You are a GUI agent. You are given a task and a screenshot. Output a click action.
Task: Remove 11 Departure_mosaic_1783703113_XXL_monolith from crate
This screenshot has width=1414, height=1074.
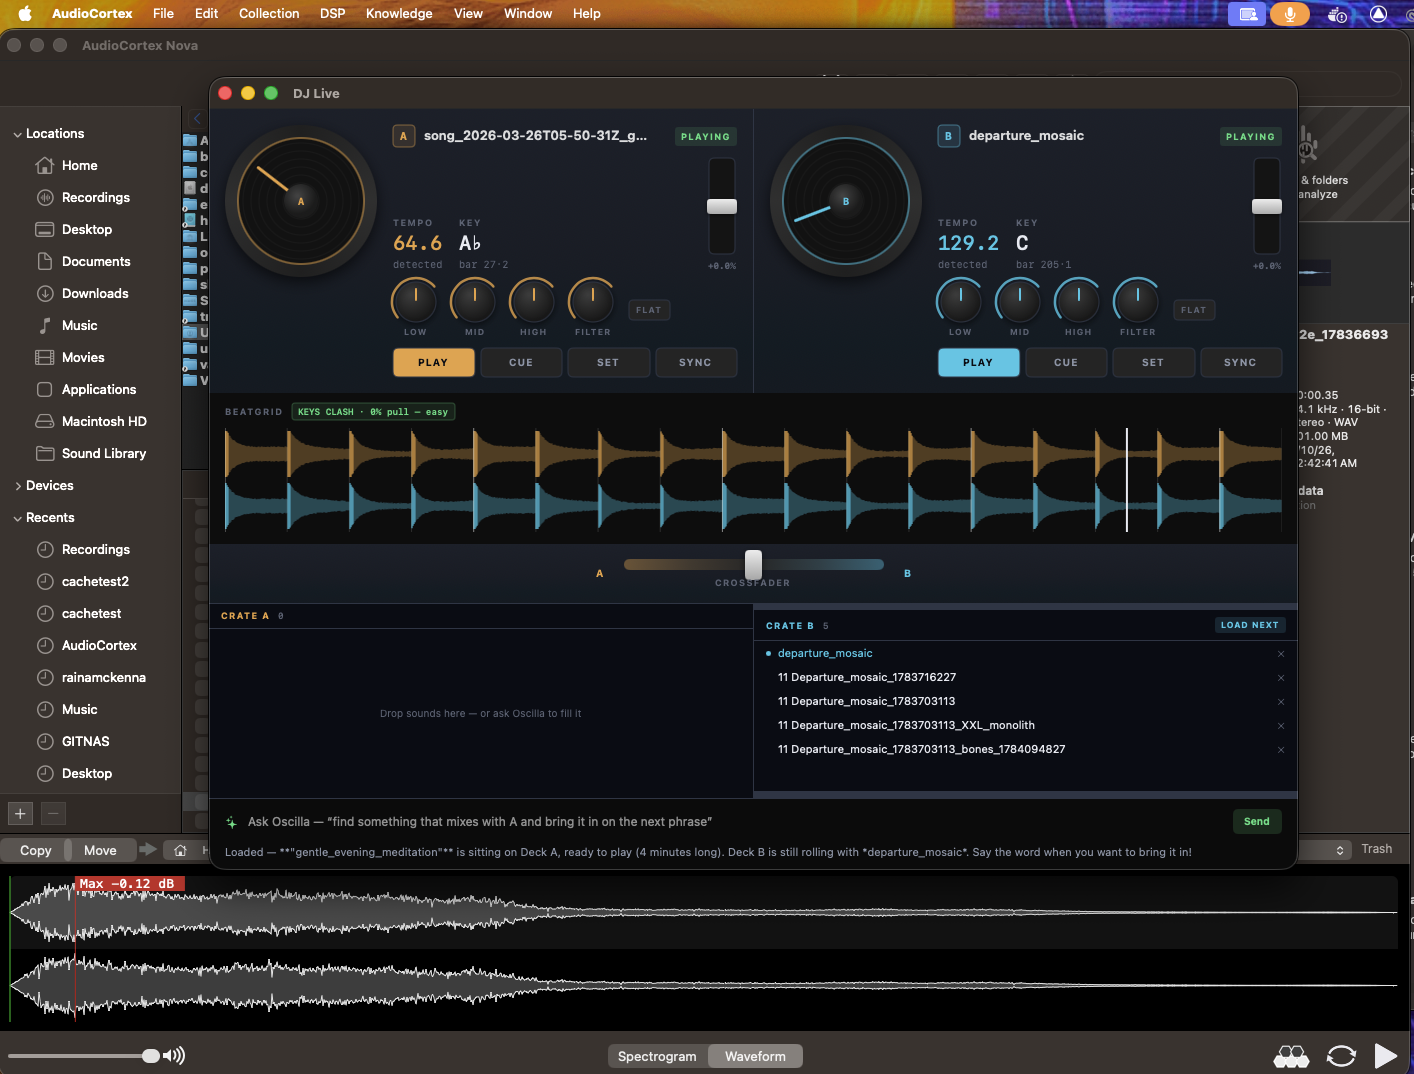coord(1281,726)
